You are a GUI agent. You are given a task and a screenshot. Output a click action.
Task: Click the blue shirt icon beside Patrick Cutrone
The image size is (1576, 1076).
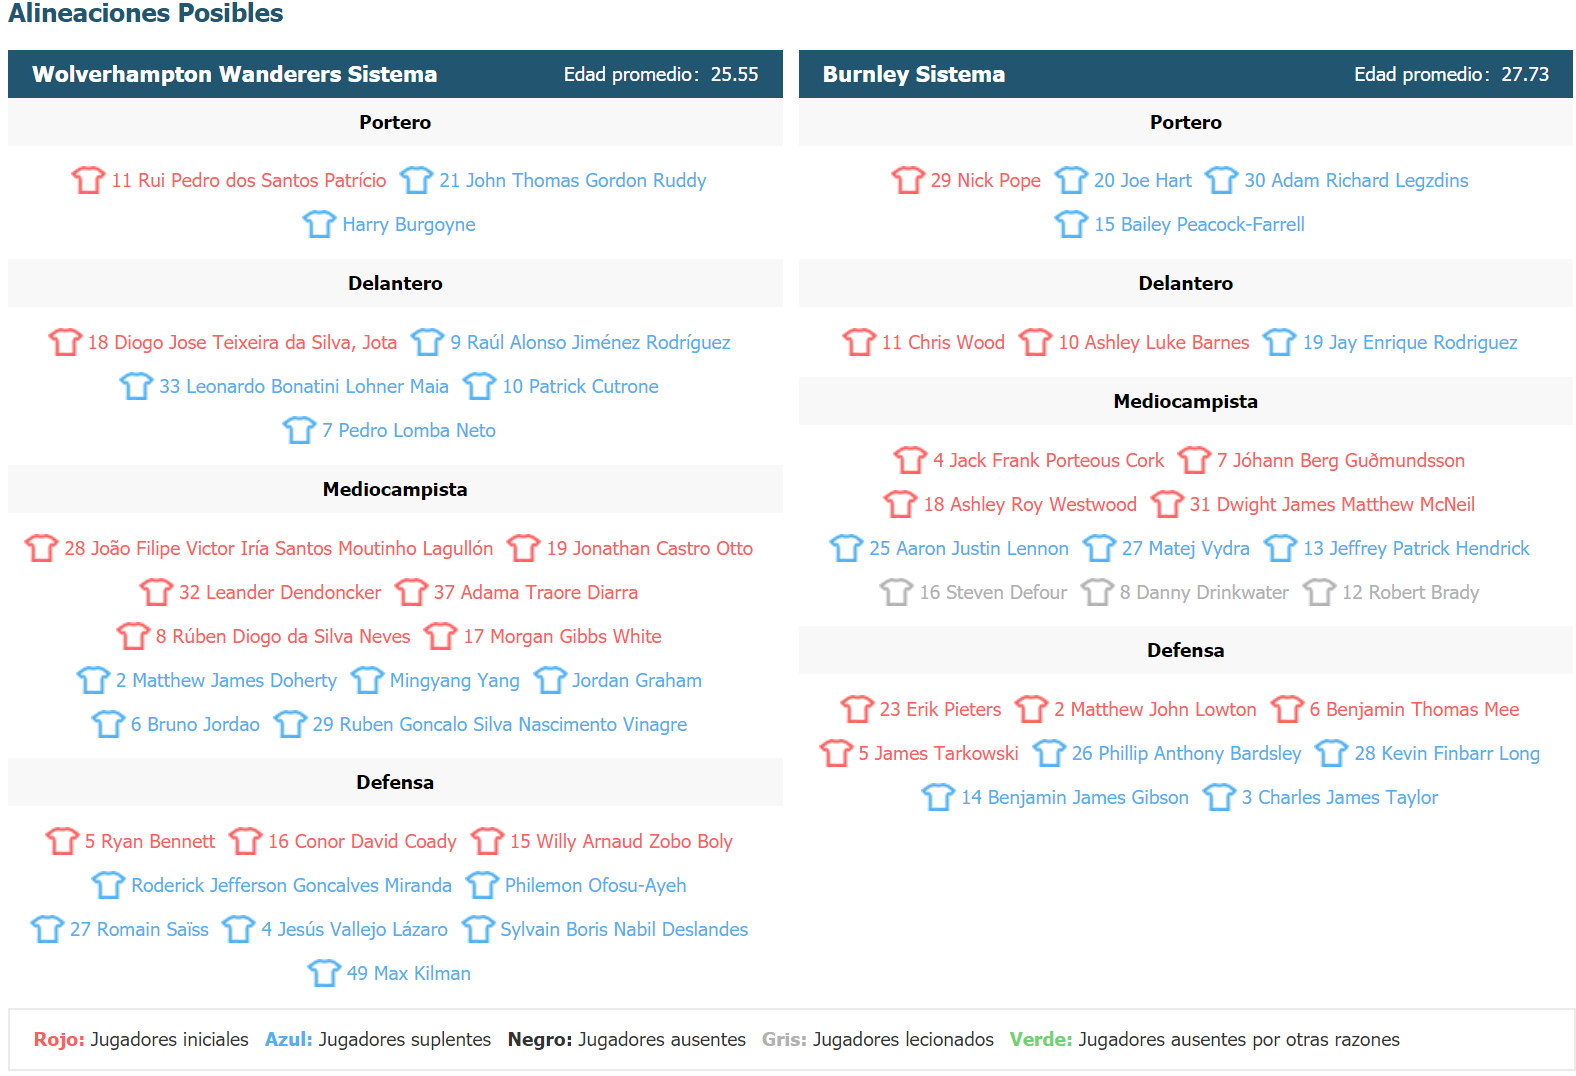[479, 386]
